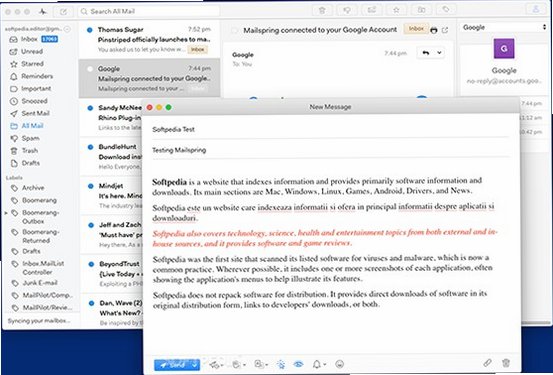
Task: Move thread to folder using folder icon
Action: click(x=421, y=10)
